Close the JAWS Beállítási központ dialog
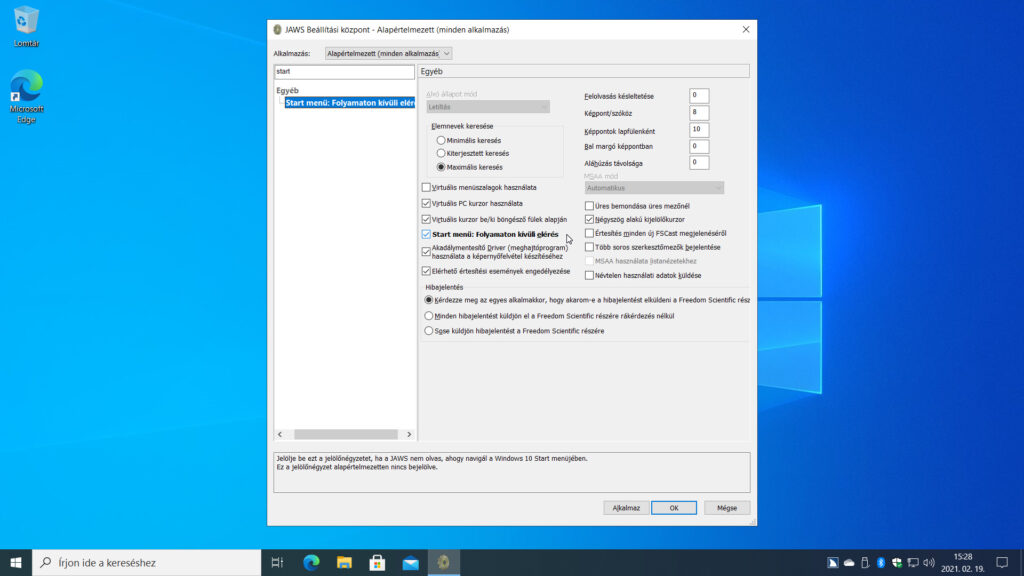 click(x=746, y=29)
